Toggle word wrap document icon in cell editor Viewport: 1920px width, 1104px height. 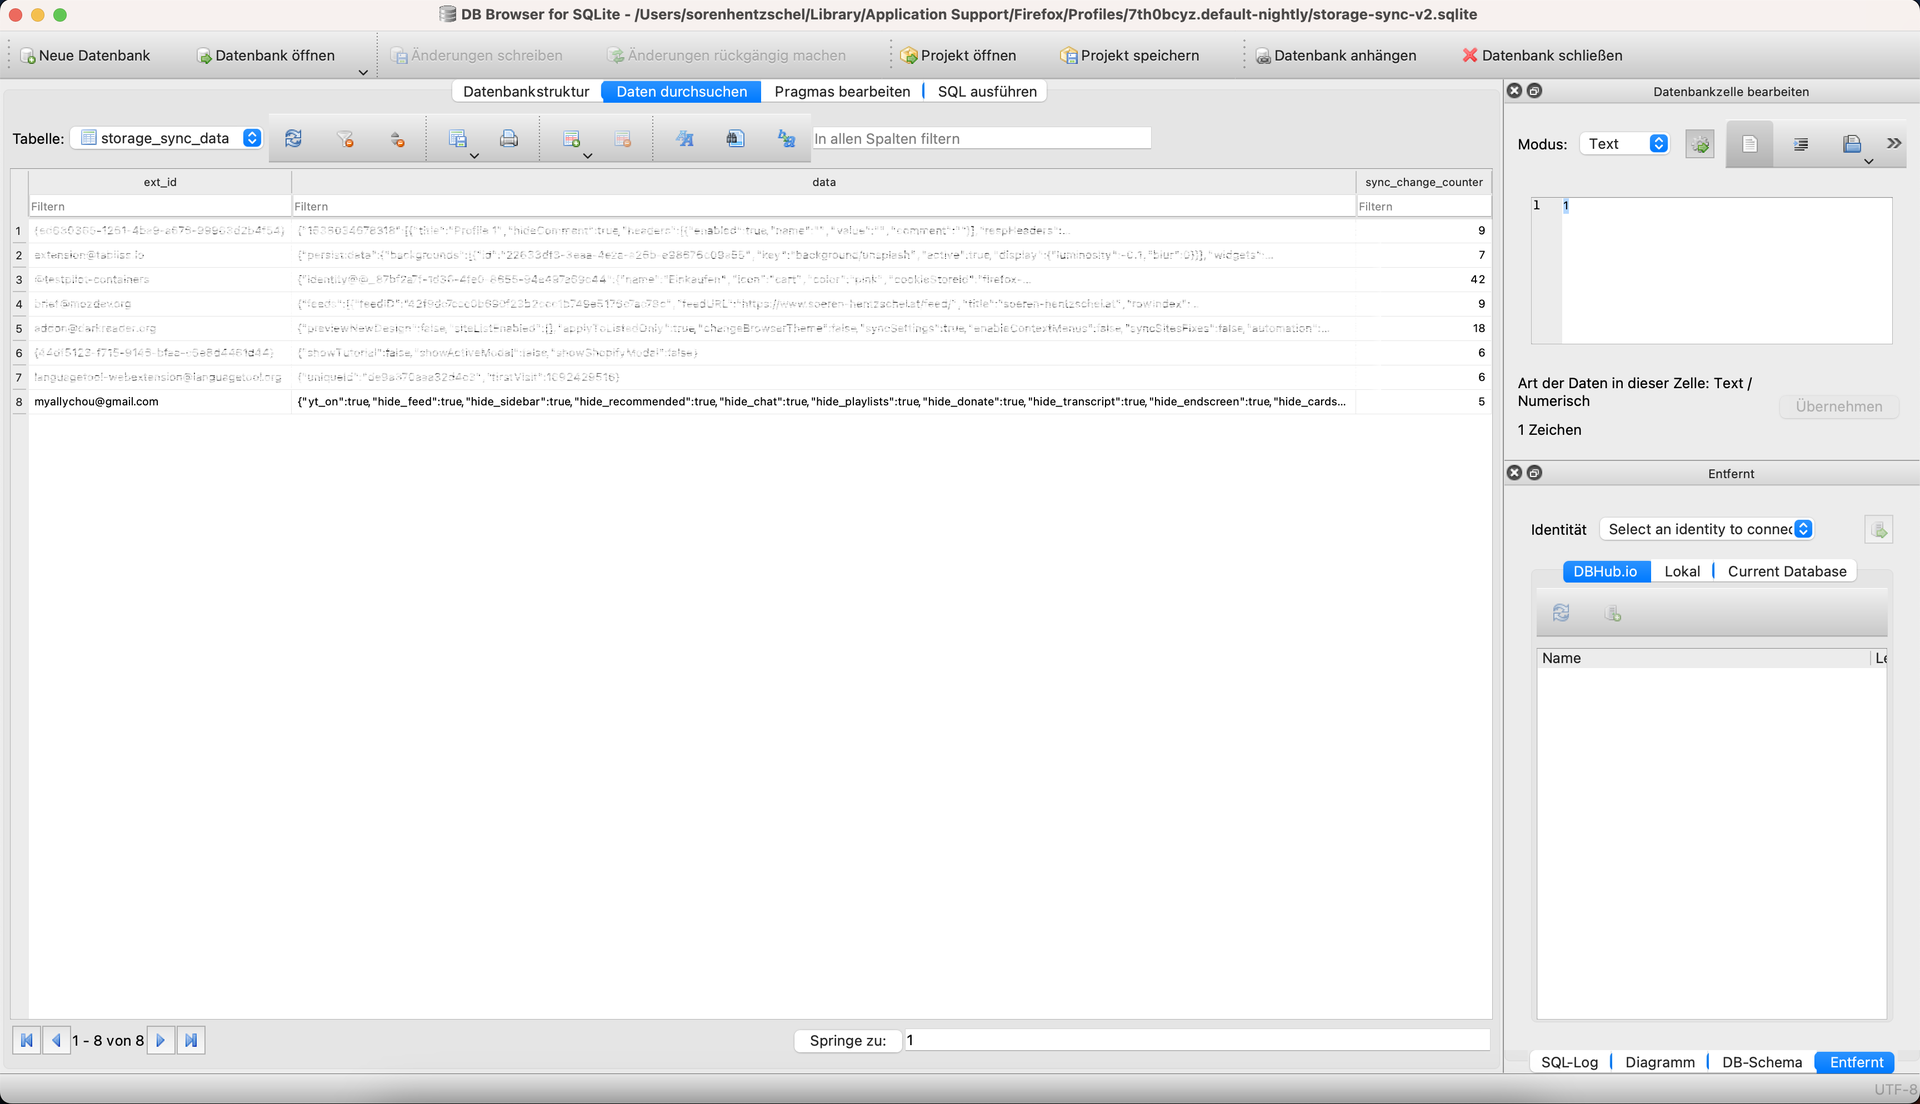tap(1749, 144)
